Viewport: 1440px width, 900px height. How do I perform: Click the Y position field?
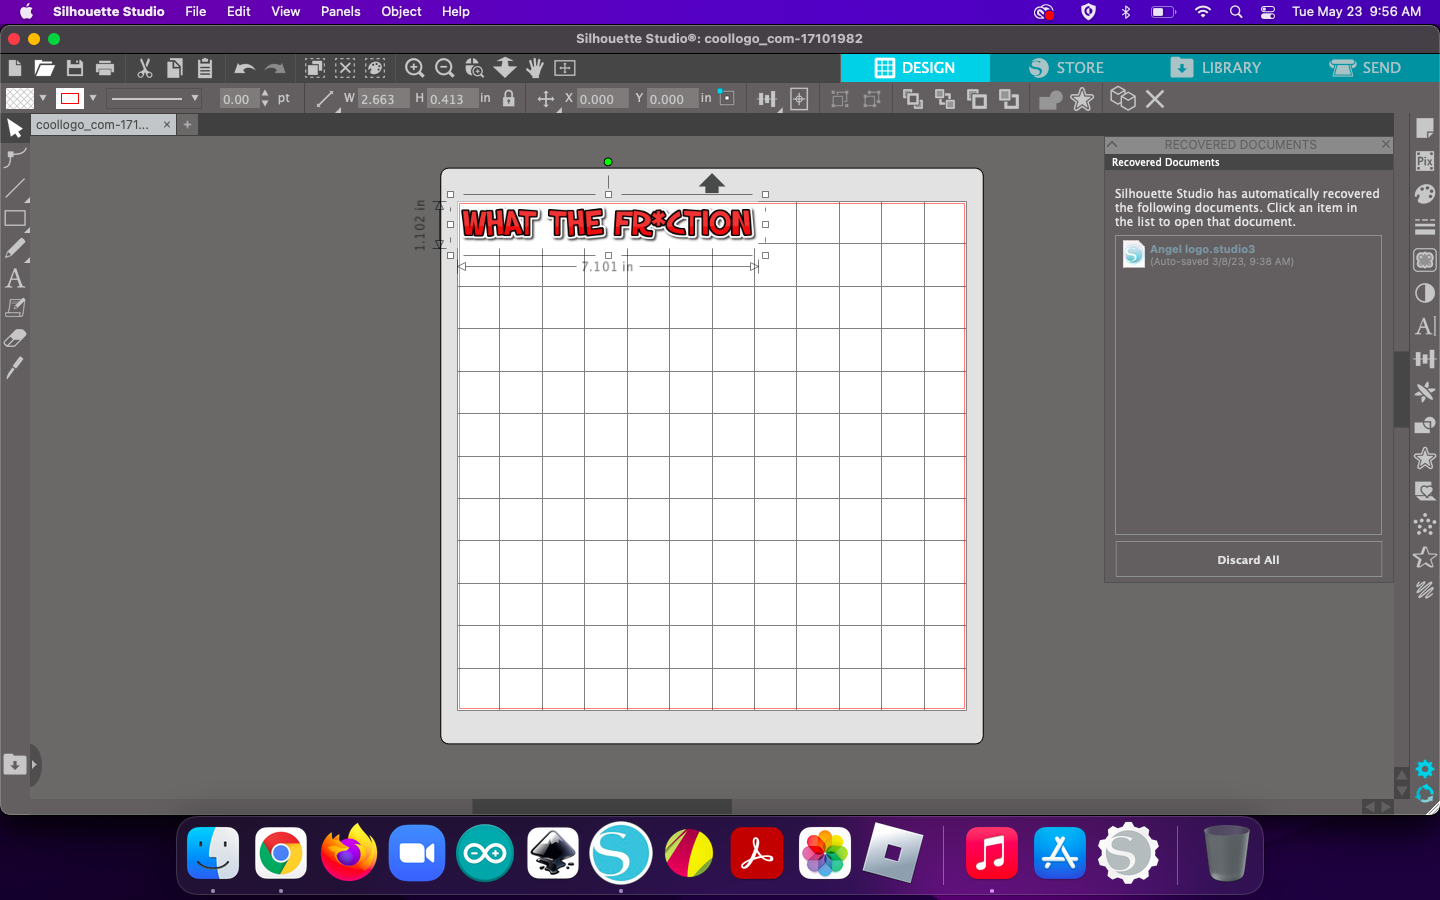[672, 99]
